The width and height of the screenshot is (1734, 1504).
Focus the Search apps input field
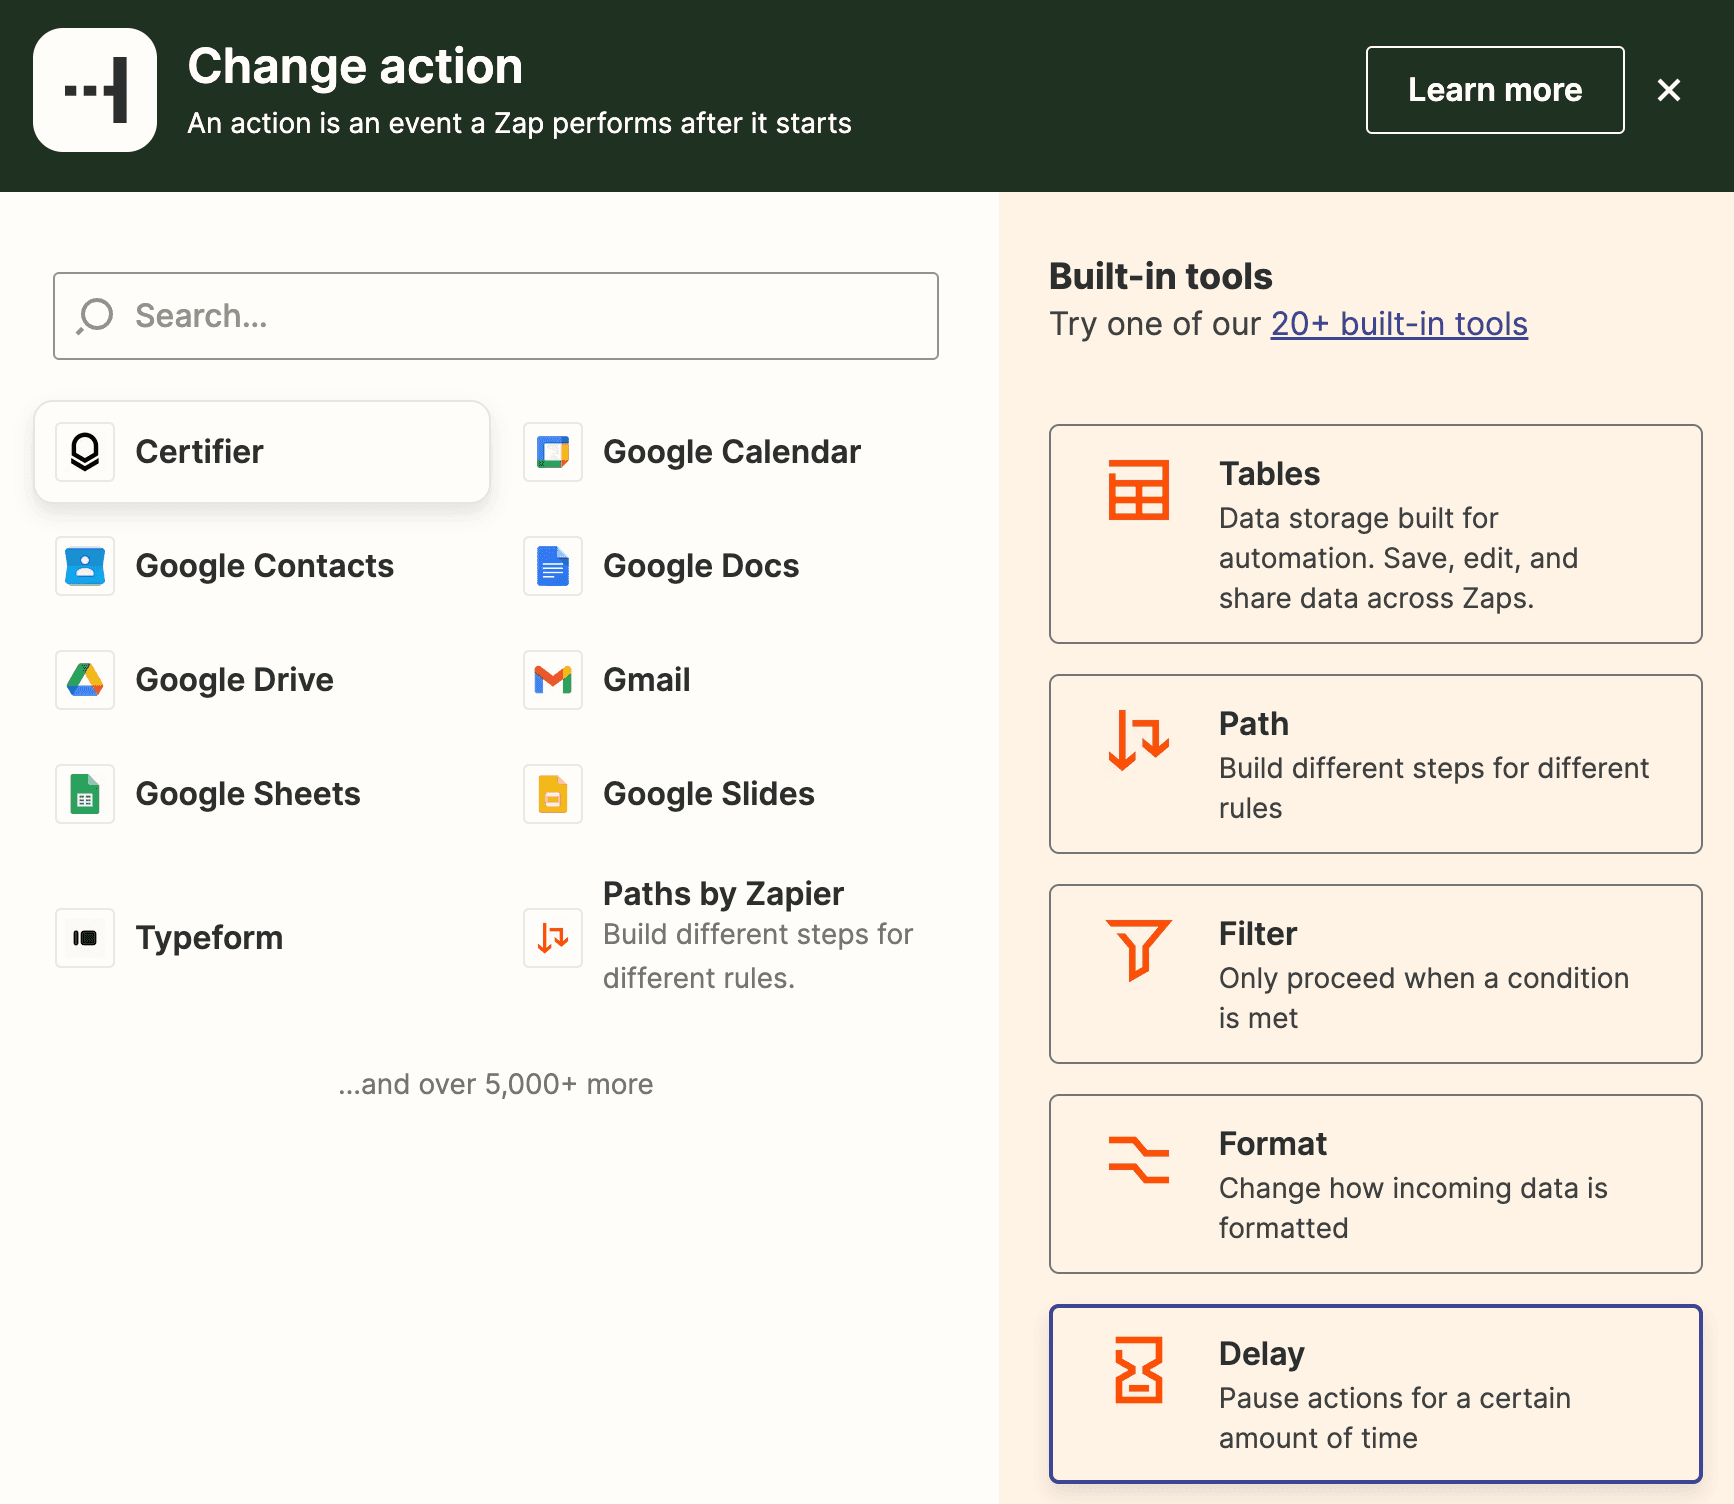[496, 316]
